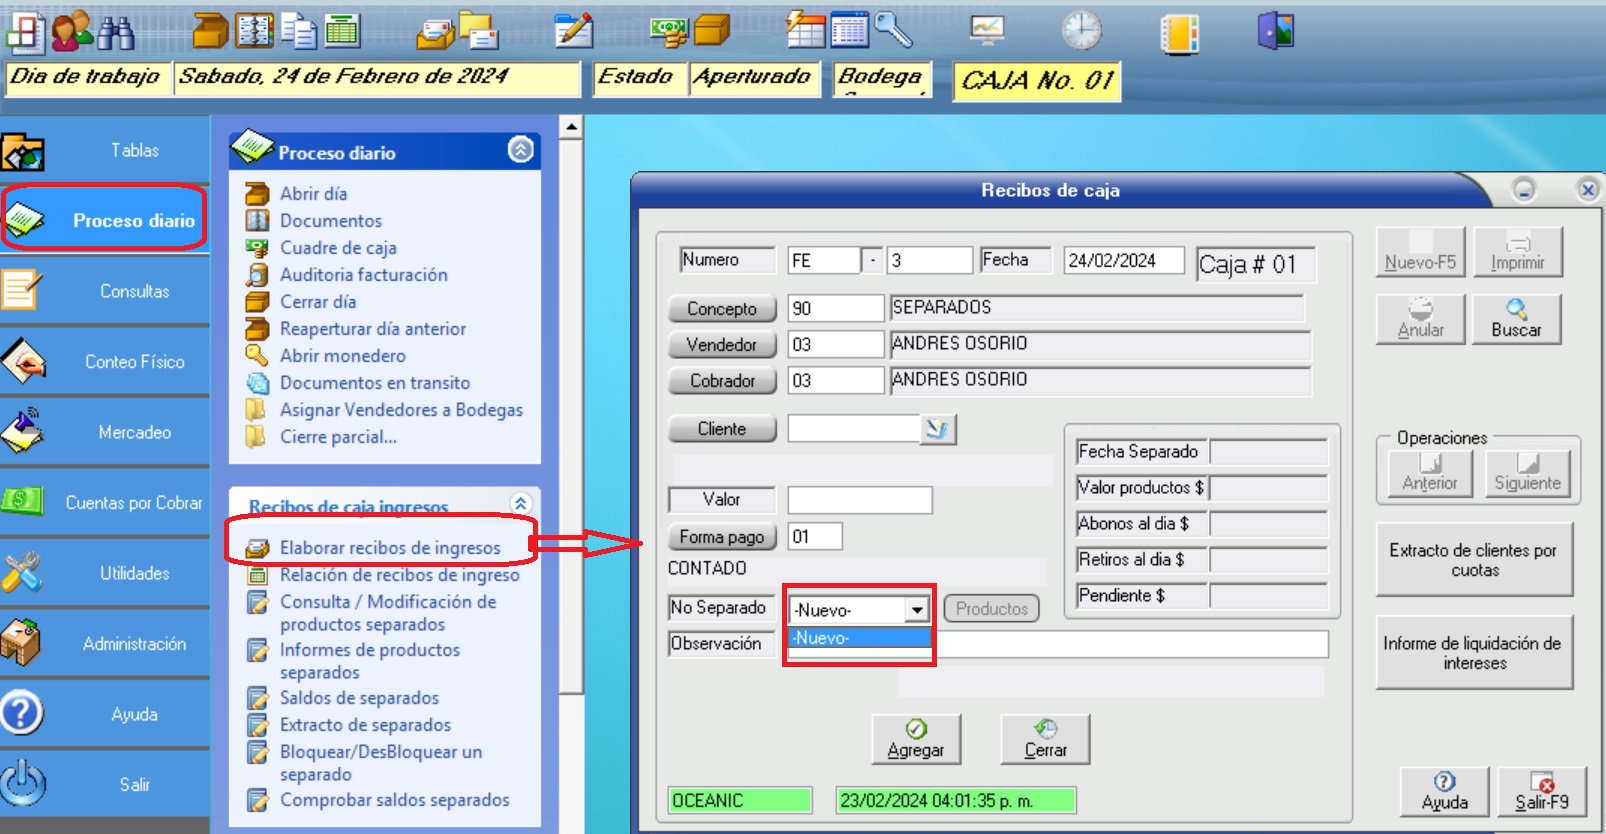The width and height of the screenshot is (1606, 834).
Task: Click the pencil notepad icon in toolbar
Action: [574, 31]
